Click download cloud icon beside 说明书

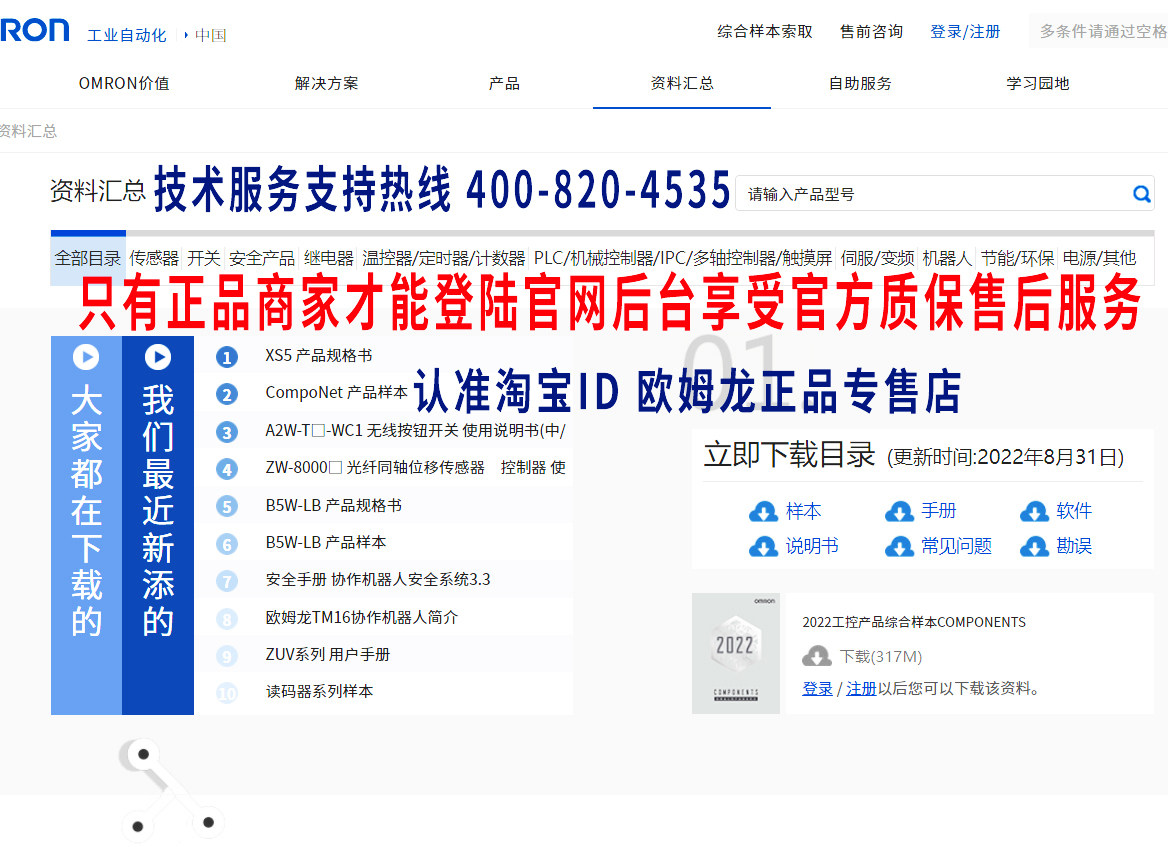(764, 547)
